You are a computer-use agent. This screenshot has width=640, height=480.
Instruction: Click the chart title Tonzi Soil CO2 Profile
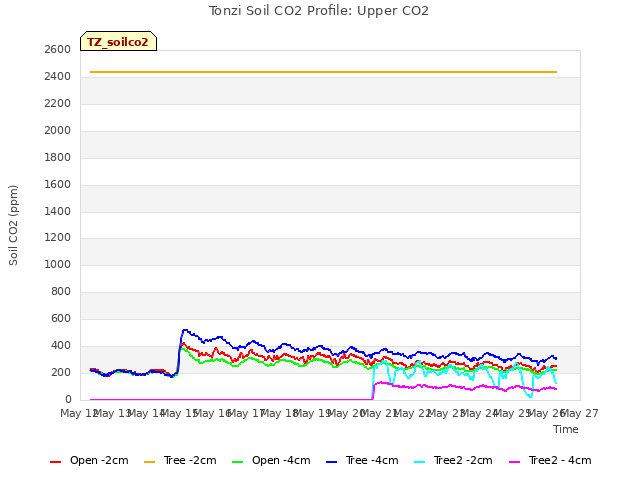coord(319,11)
